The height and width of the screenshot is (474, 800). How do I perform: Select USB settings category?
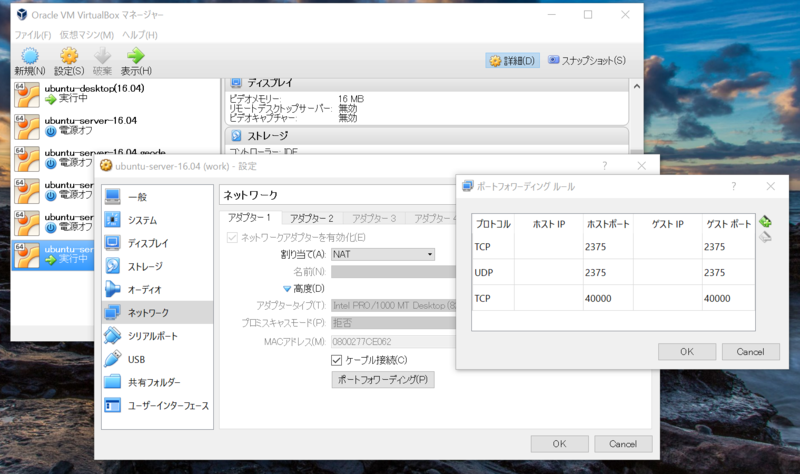pos(157,359)
